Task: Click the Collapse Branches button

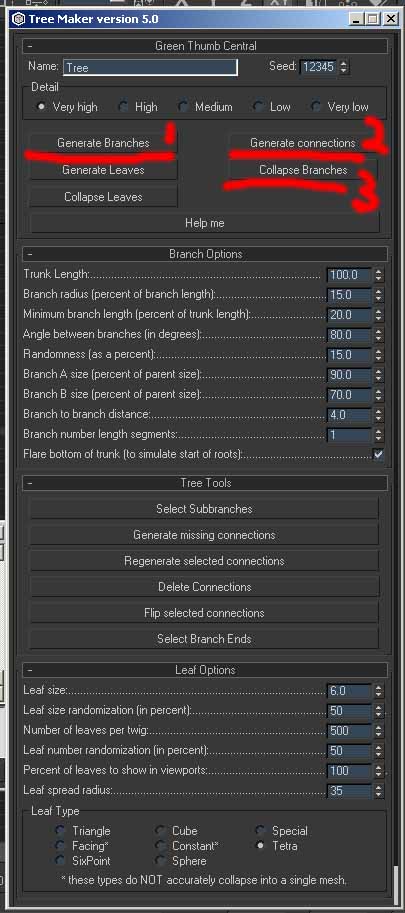Action: pos(303,170)
